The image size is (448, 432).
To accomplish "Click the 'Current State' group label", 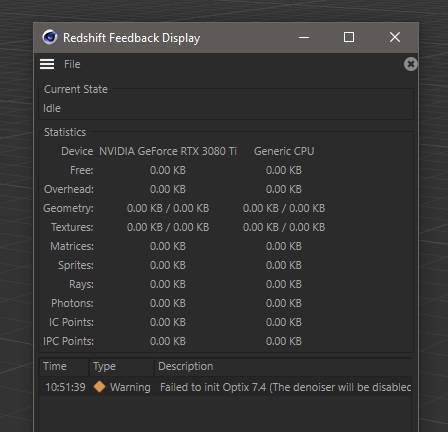I will coord(76,89).
